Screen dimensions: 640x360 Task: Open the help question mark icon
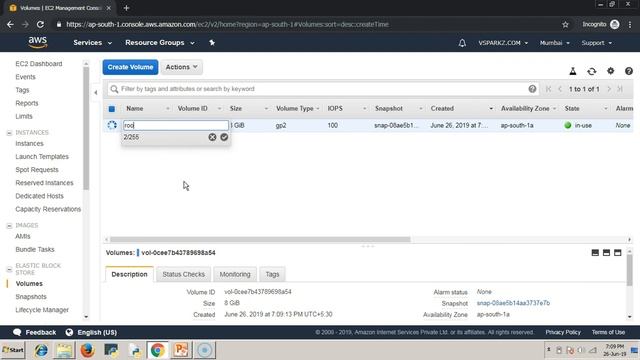coord(629,71)
